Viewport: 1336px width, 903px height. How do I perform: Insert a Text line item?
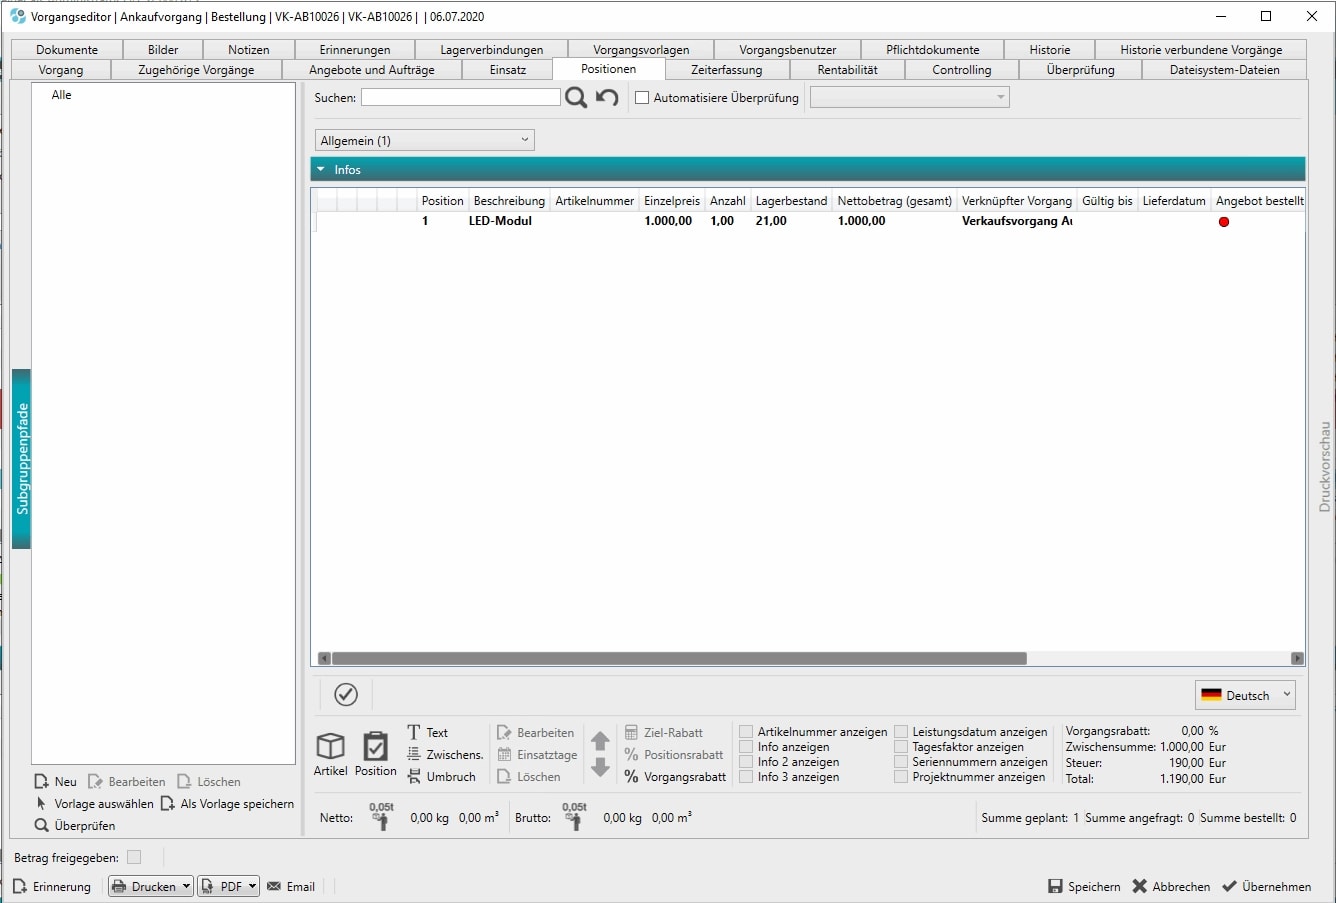[x=428, y=732]
